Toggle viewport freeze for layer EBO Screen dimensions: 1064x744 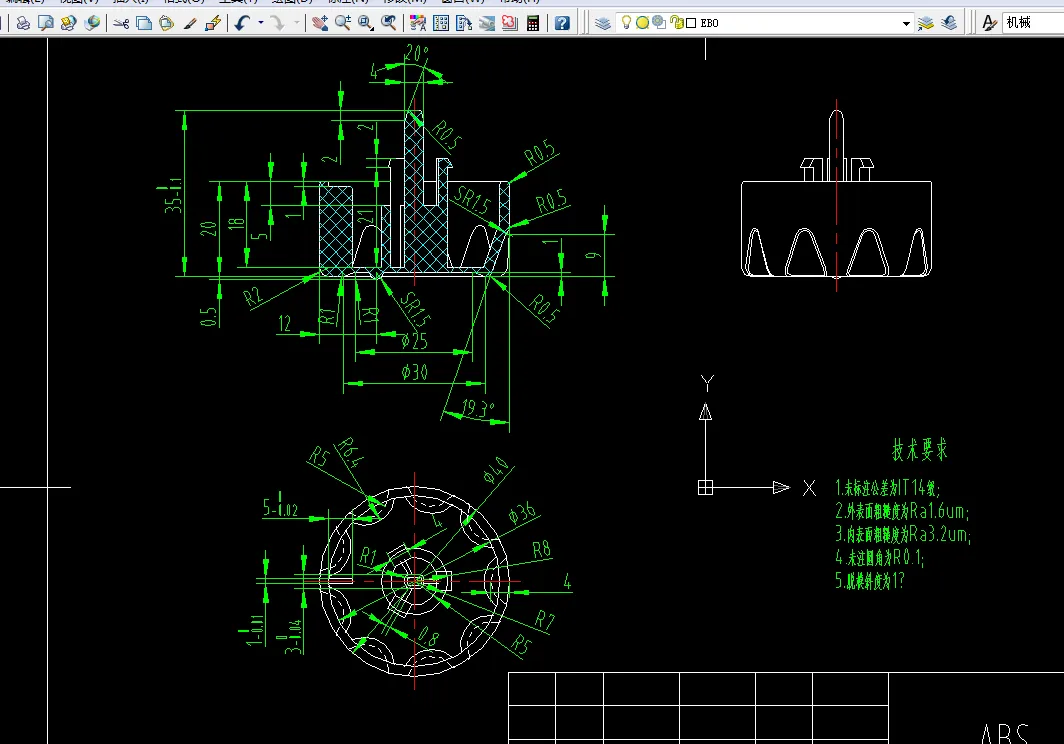[659, 22]
